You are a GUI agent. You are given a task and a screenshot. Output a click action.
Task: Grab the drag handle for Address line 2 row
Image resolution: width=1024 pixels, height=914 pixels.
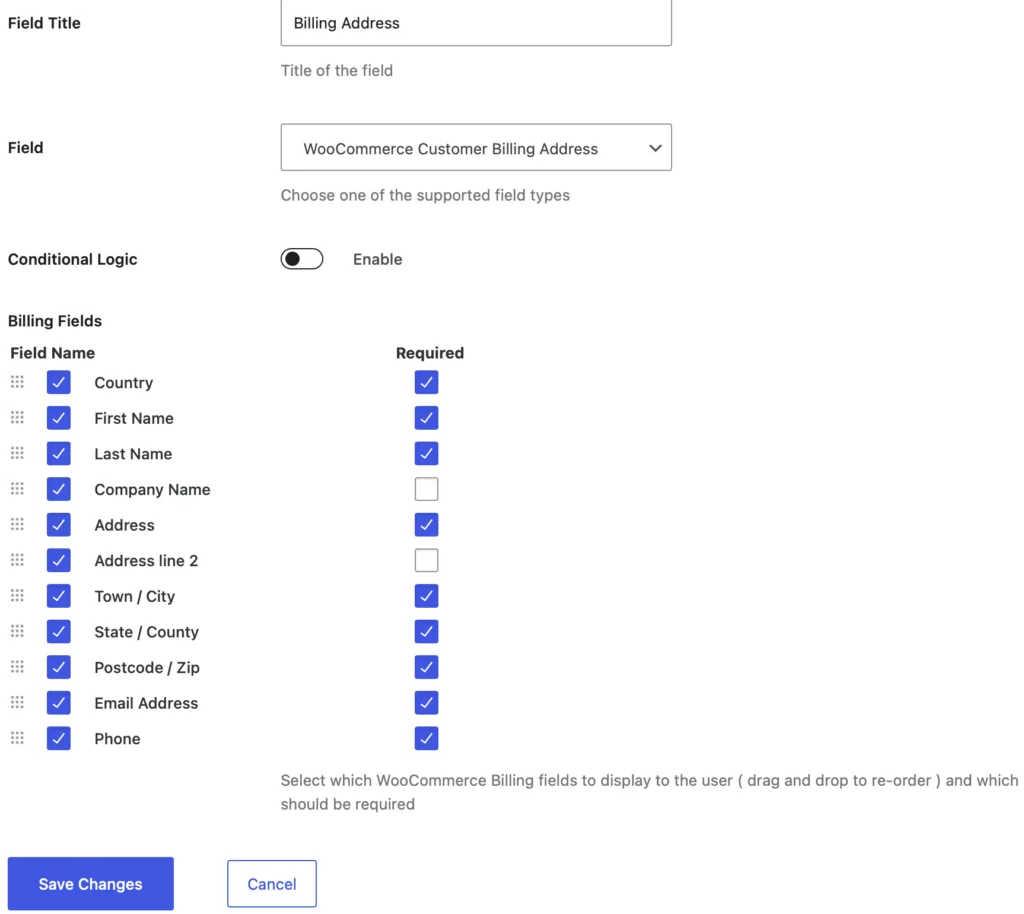[x=17, y=559]
